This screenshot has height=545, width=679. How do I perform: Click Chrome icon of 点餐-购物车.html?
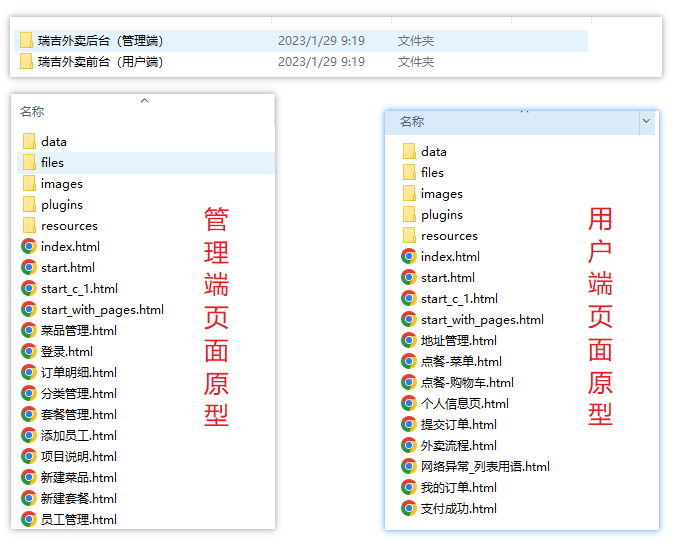click(x=409, y=383)
